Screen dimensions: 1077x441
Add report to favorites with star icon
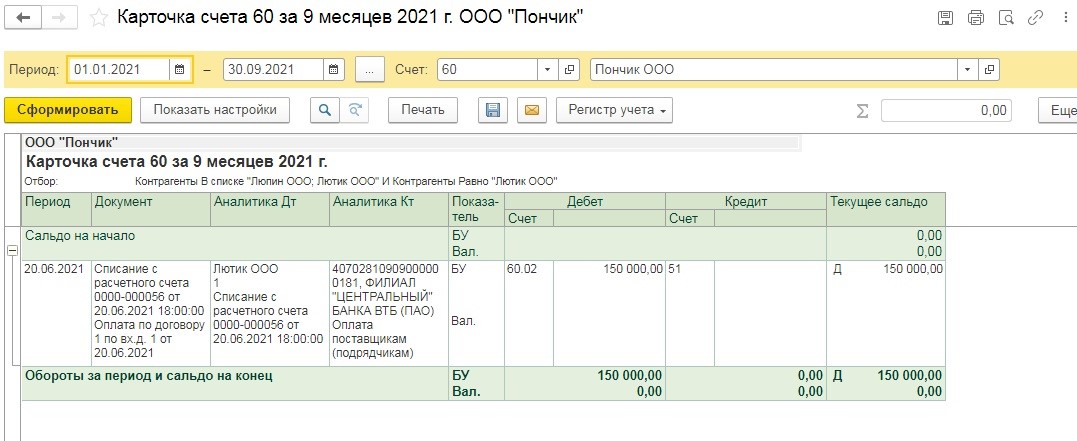click(x=99, y=18)
